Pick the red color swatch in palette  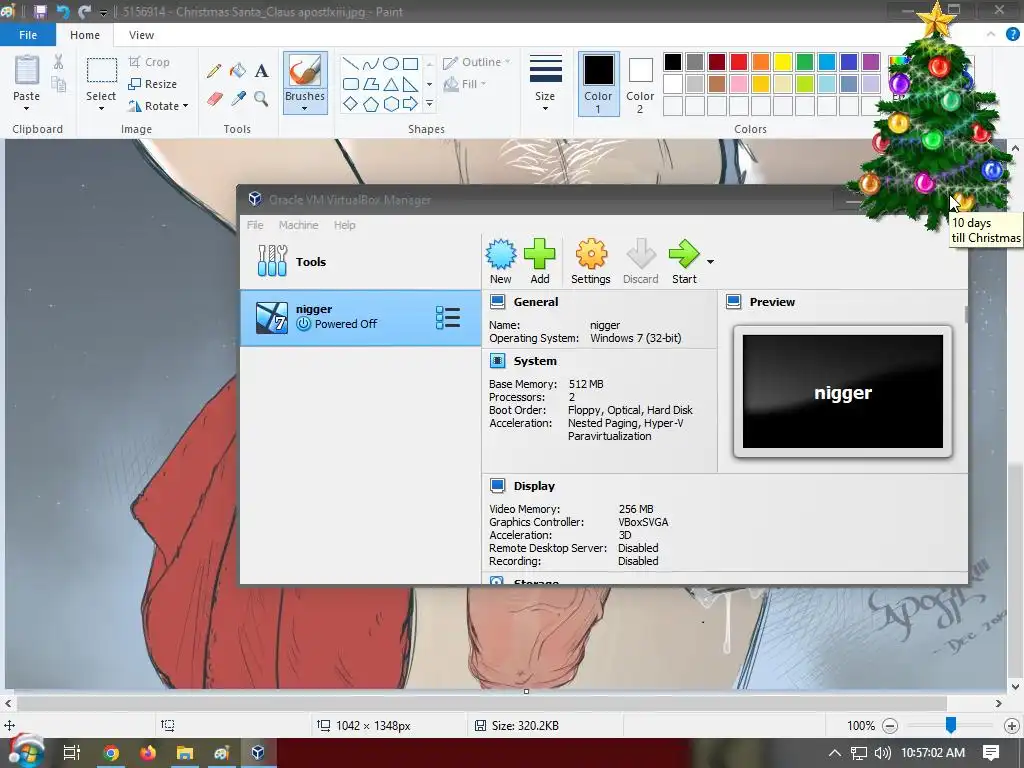(739, 62)
